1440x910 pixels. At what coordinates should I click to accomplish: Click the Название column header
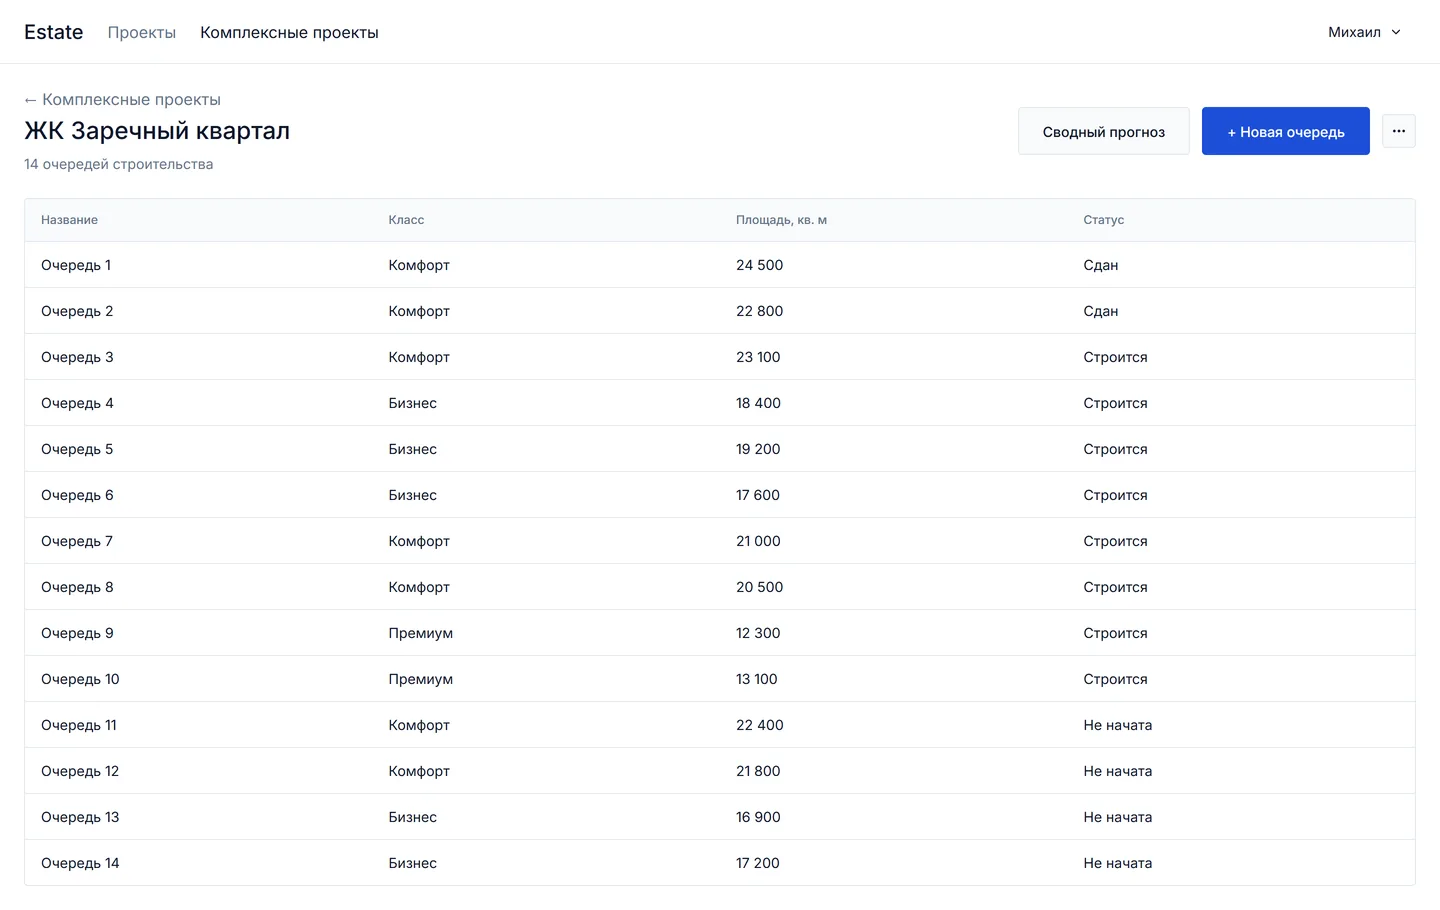[69, 220]
